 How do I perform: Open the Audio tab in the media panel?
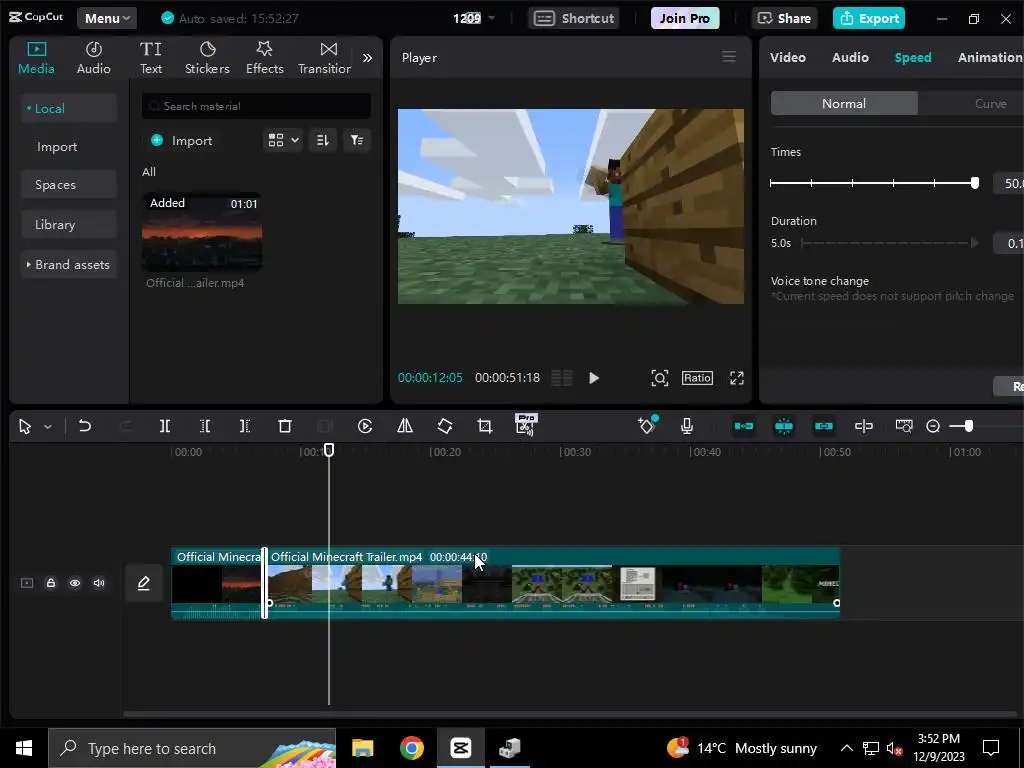pyautogui.click(x=93, y=58)
